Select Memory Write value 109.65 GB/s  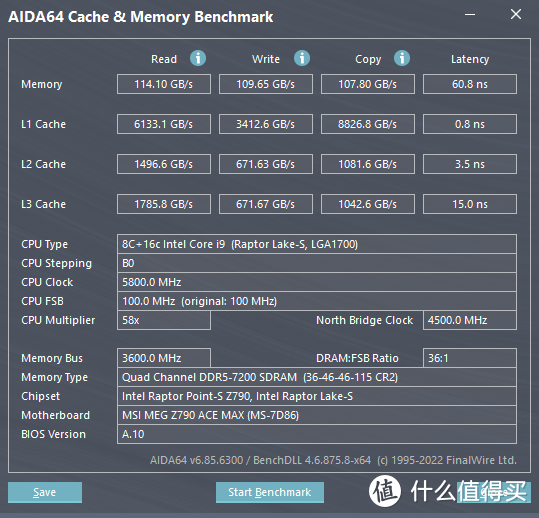(266, 84)
